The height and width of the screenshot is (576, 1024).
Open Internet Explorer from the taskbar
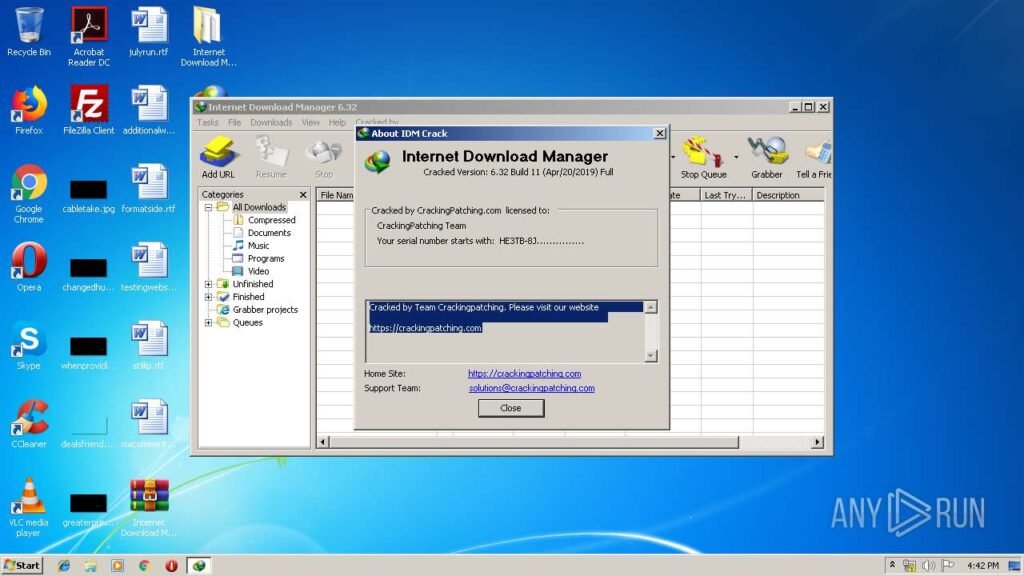click(63, 566)
